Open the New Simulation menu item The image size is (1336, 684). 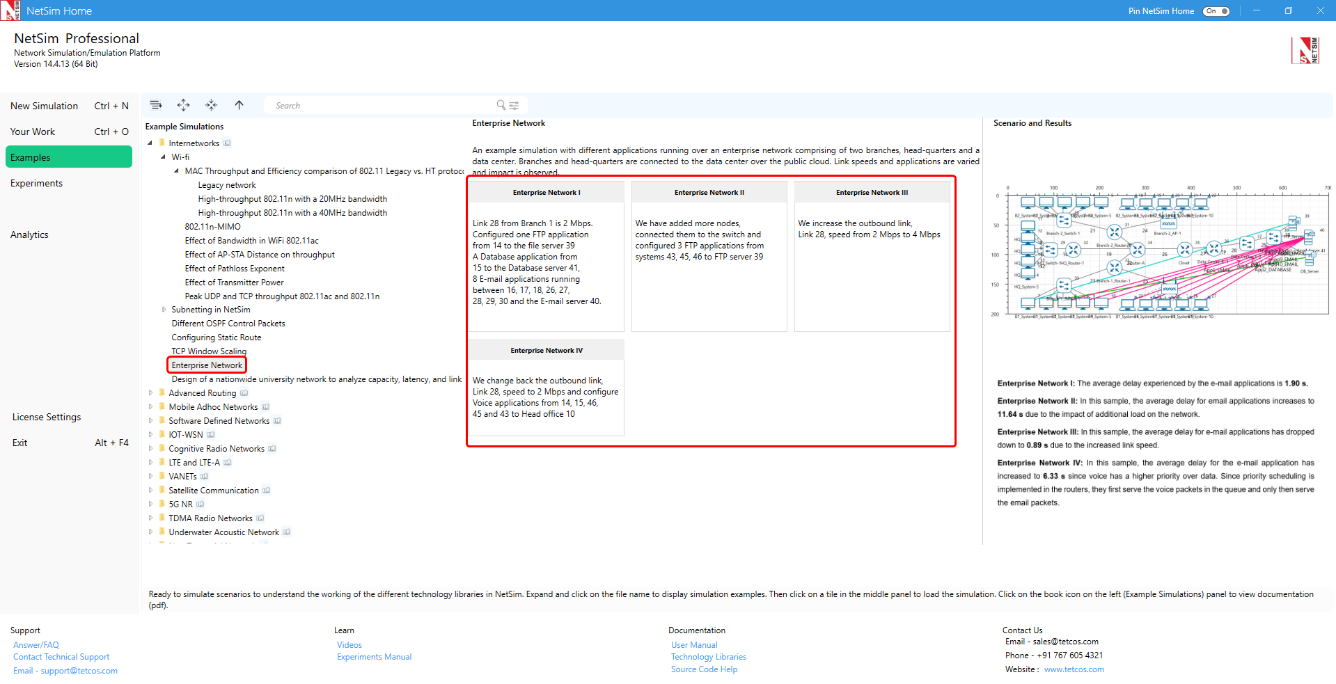tap(44, 106)
